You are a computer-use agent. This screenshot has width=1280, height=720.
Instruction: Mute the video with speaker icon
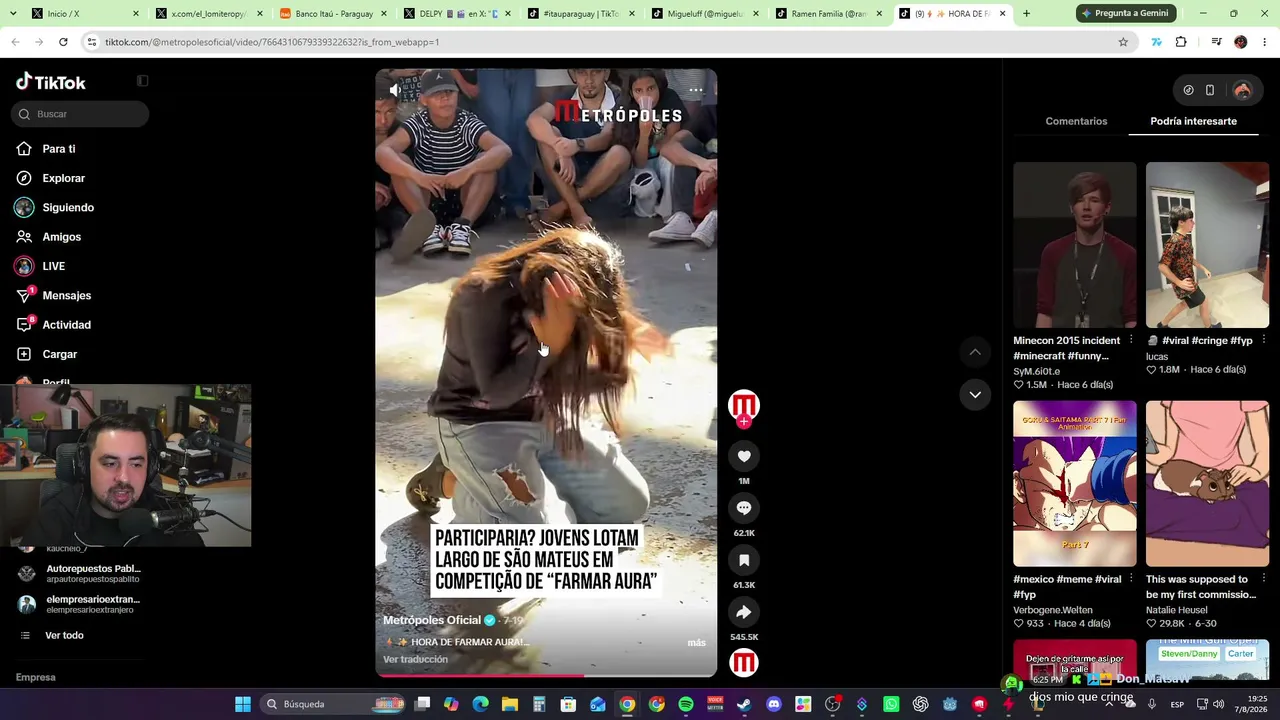tap(396, 90)
